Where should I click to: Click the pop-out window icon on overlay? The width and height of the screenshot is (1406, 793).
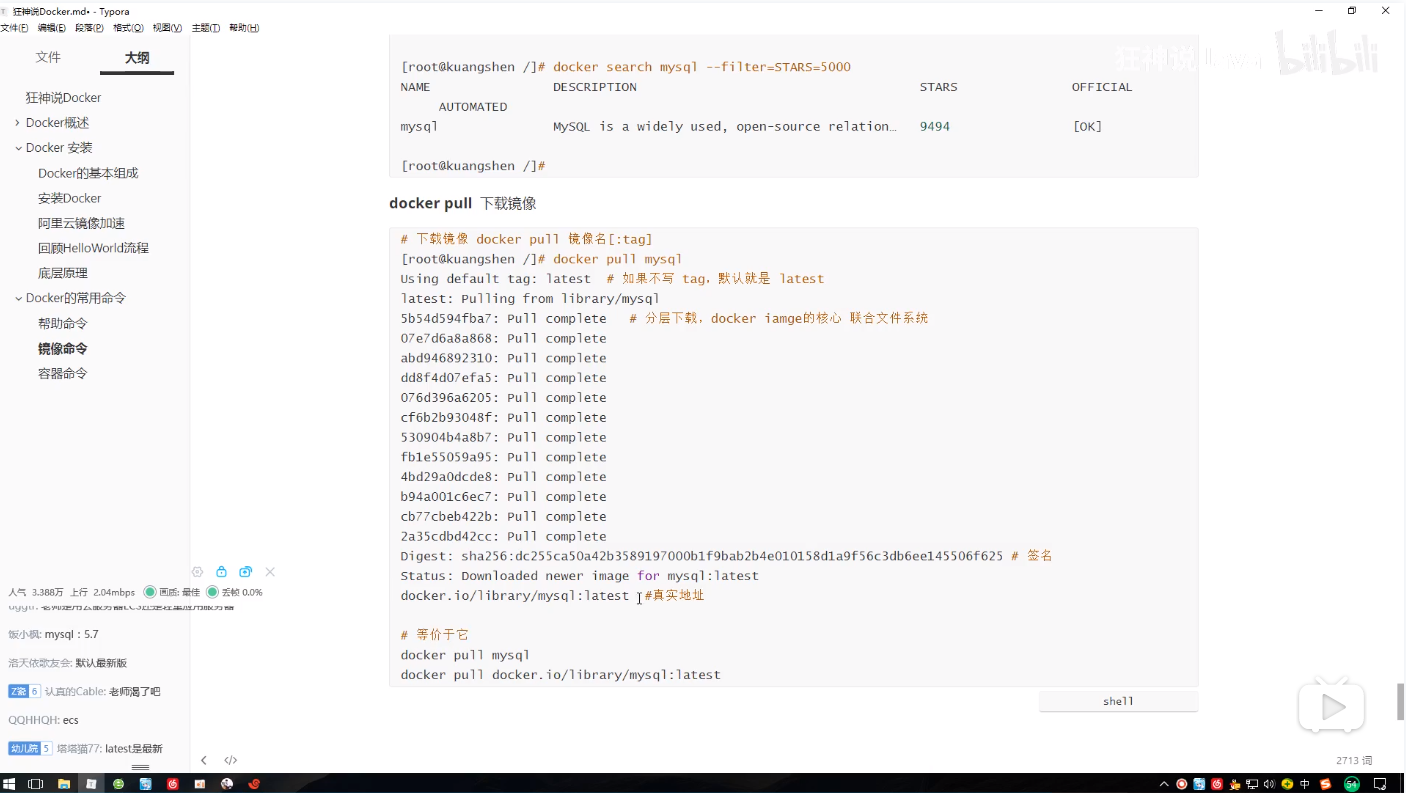(x=245, y=572)
